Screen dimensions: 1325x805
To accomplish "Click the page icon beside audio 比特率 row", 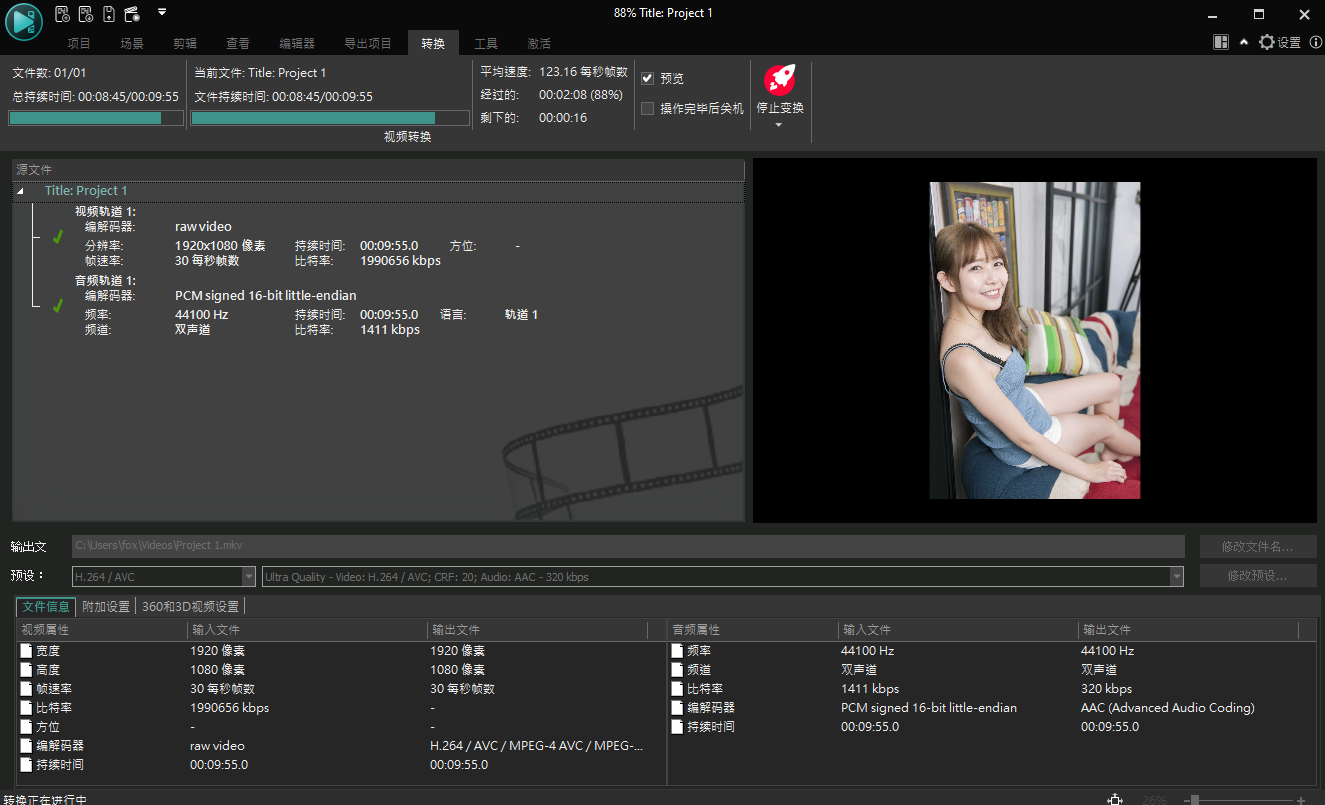I will click(678, 689).
